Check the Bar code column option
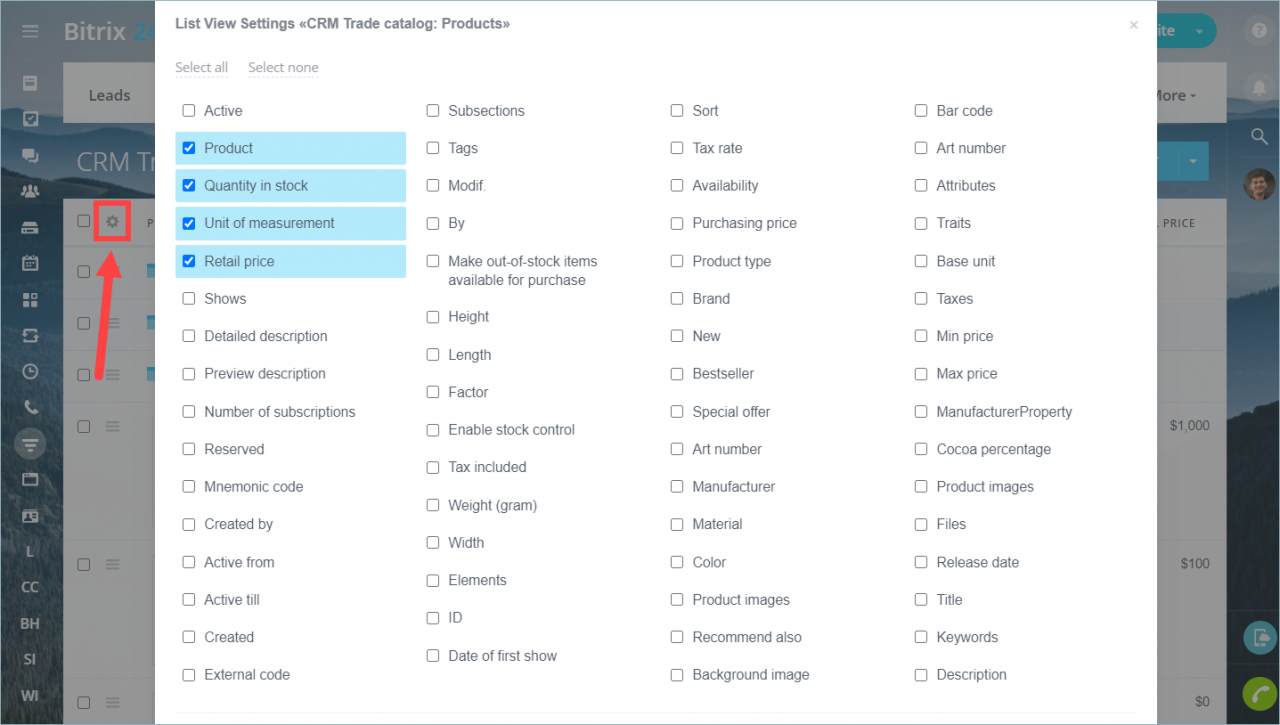 coord(921,111)
